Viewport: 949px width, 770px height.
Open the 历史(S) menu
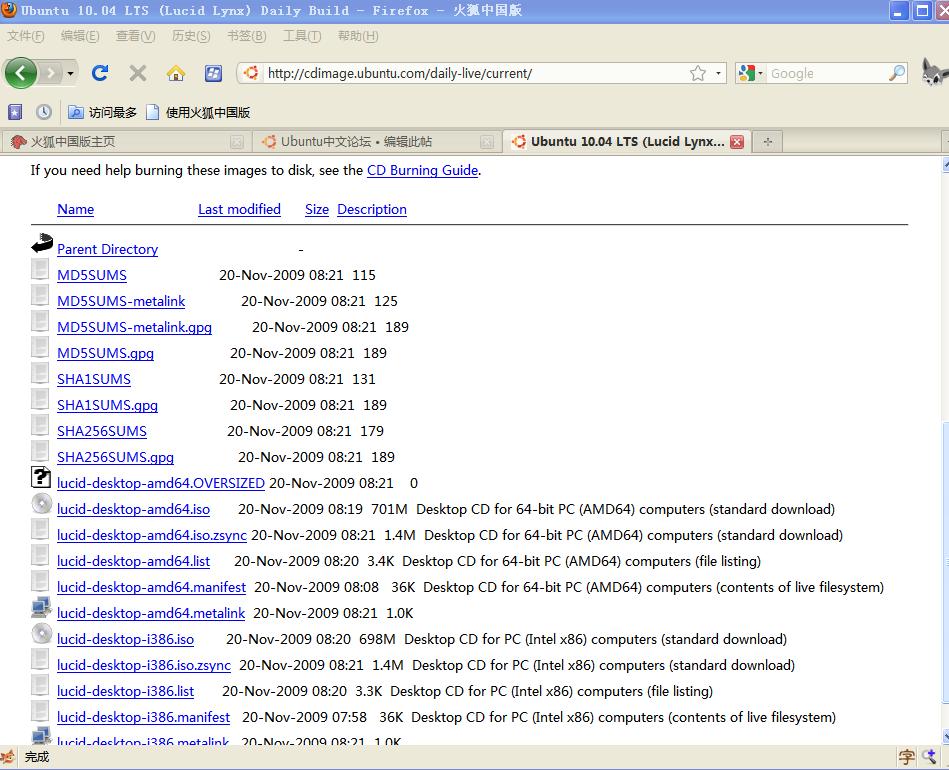(x=191, y=36)
